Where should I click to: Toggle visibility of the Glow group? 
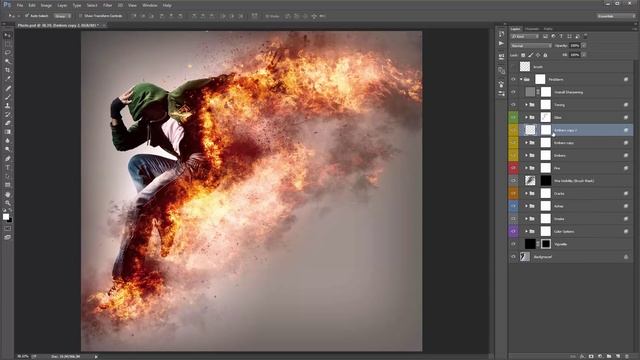click(x=513, y=117)
